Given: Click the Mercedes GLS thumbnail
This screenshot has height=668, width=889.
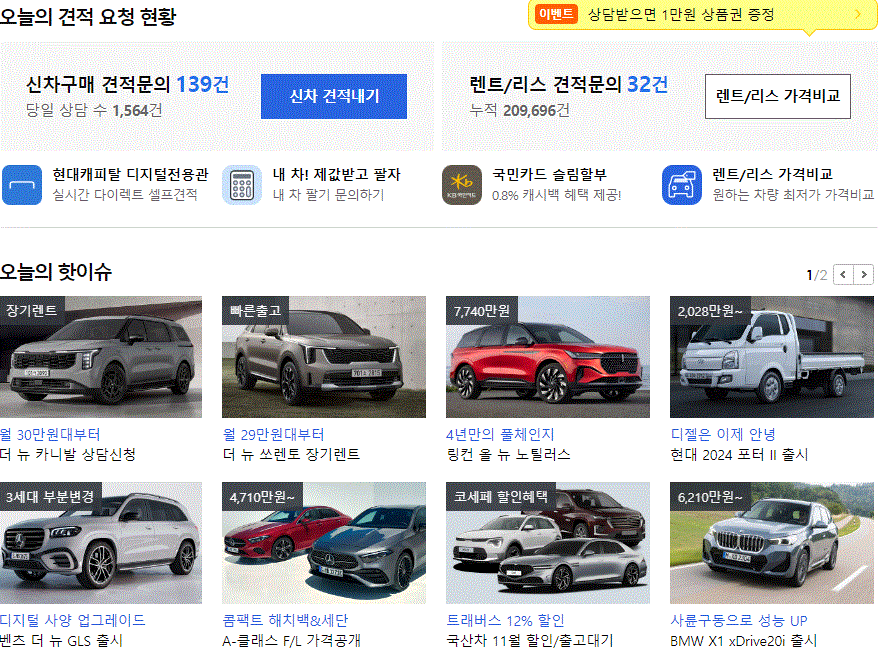Looking at the screenshot, I should (x=101, y=543).
